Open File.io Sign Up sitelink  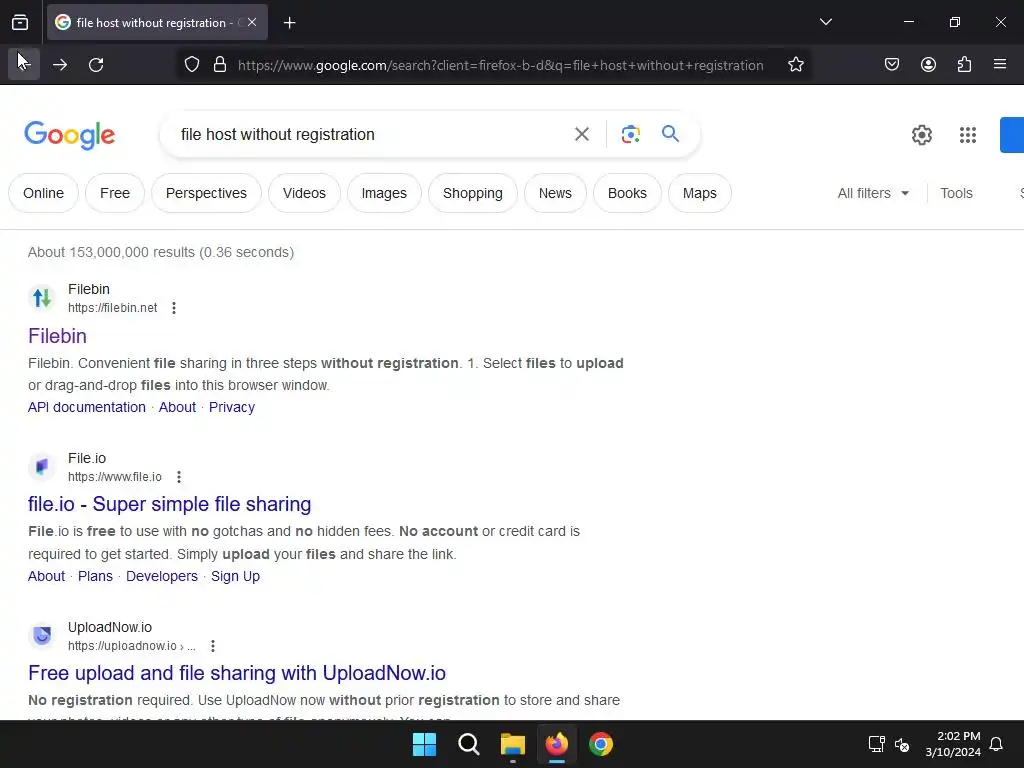(235, 576)
